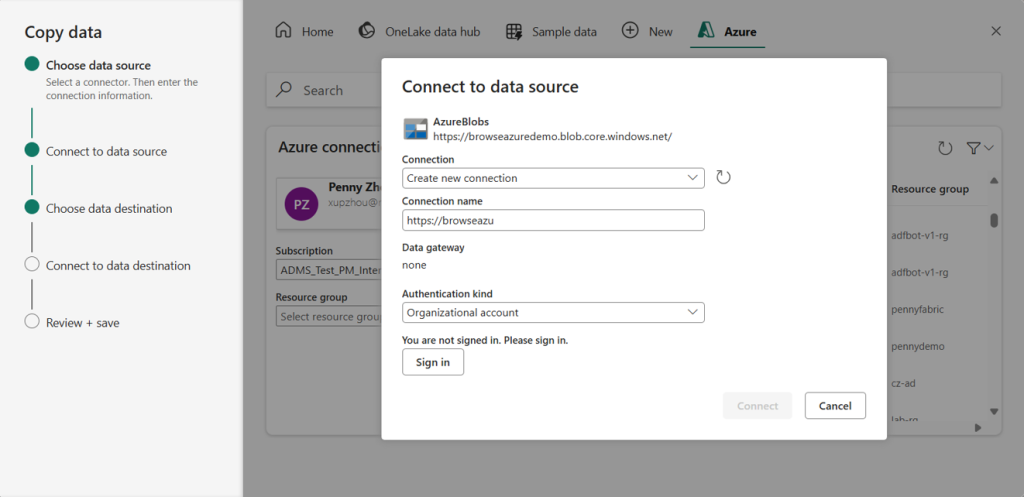
Task: Select the Azure tab
Action: coord(727,31)
